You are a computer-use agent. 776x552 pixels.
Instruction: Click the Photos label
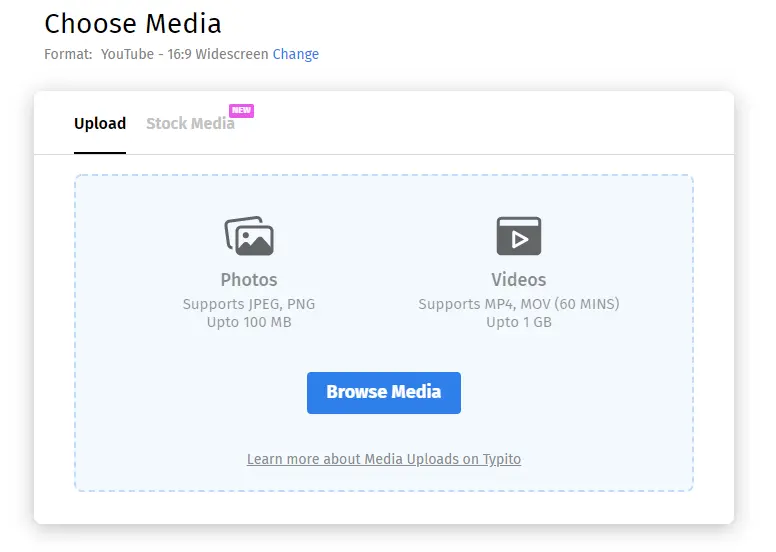coord(249,280)
